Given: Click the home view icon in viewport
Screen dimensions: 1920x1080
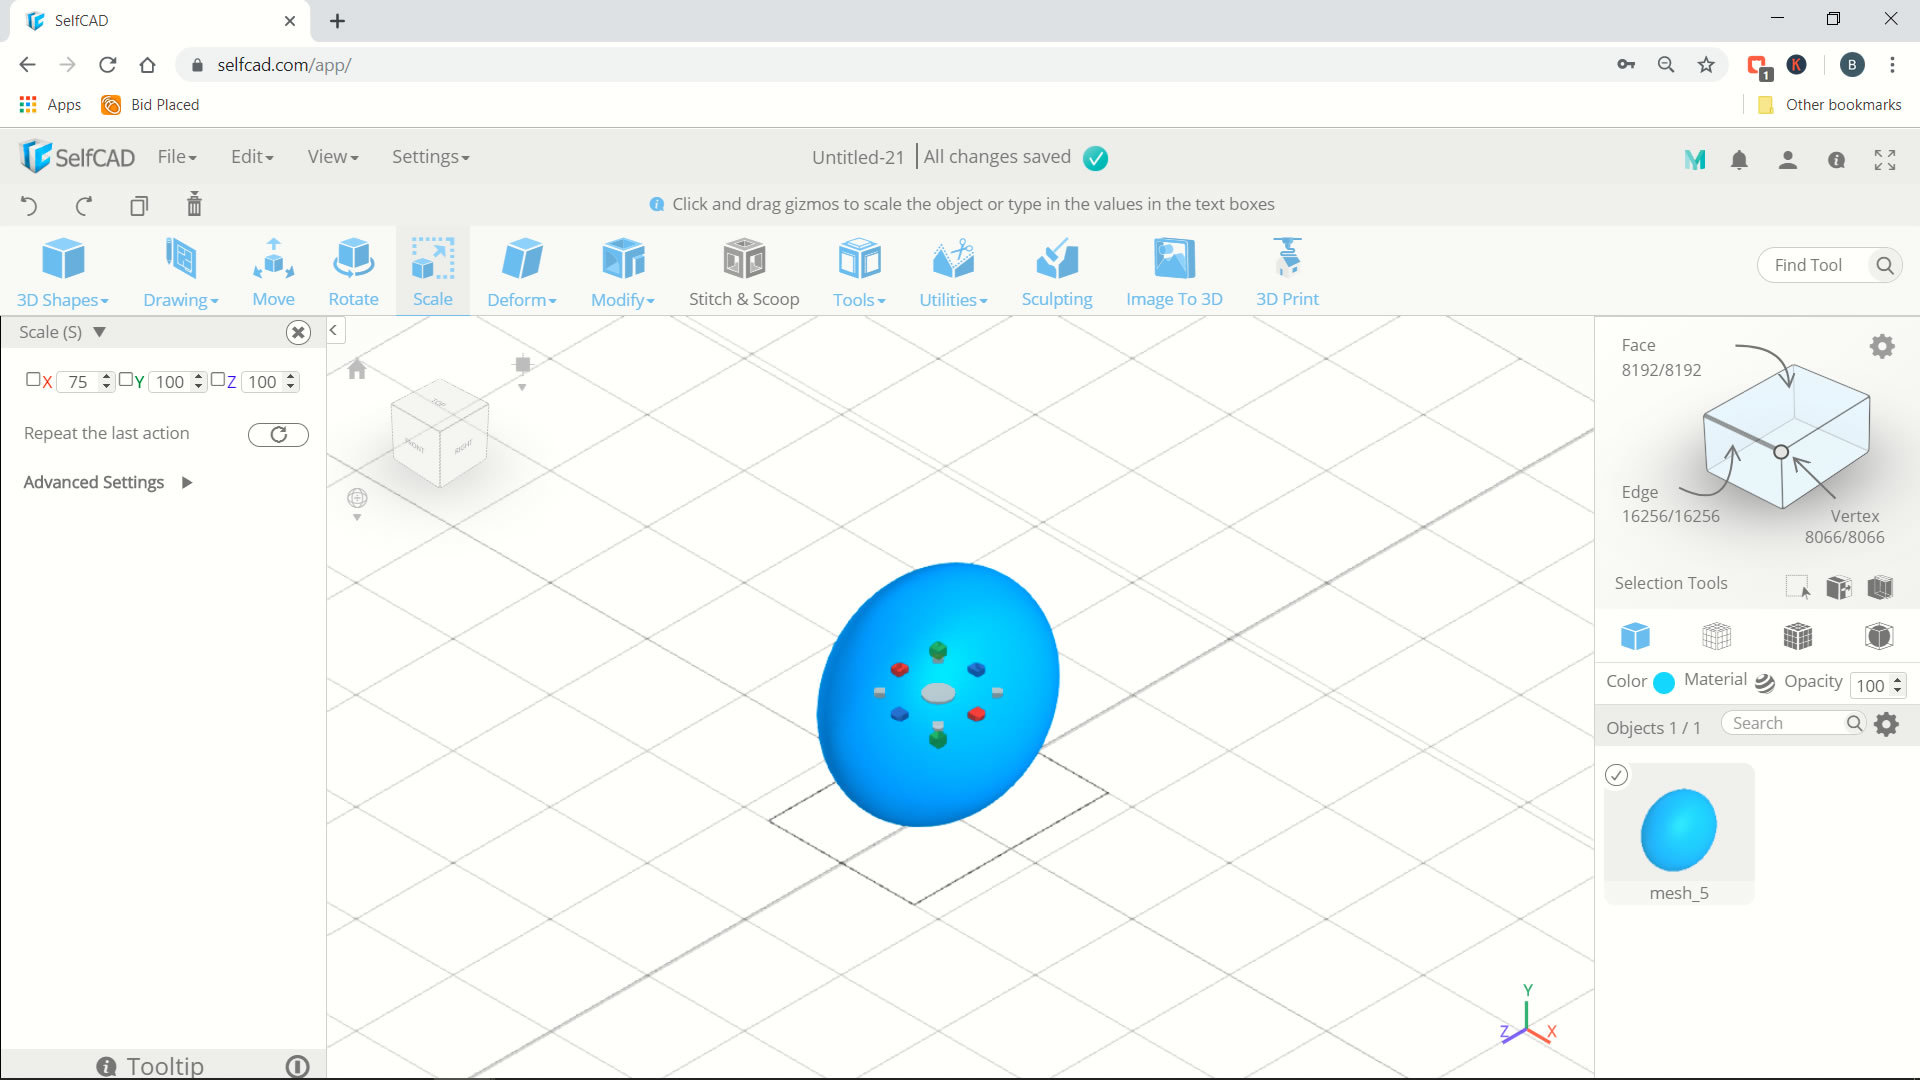Looking at the screenshot, I should point(357,370).
